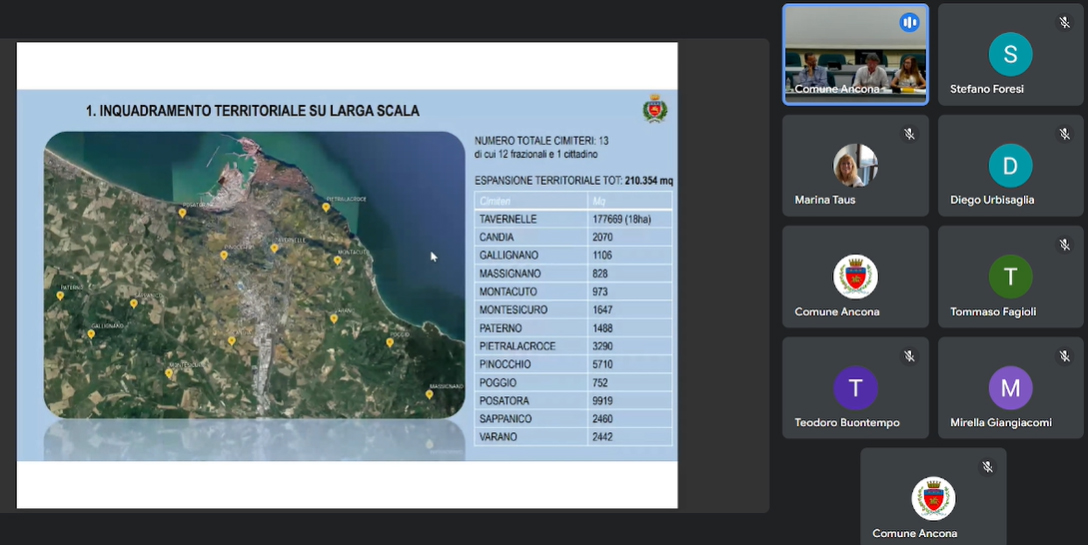Select the muted mic icon for Diego Urbisaglia
1088x545 pixels.
click(1065, 134)
